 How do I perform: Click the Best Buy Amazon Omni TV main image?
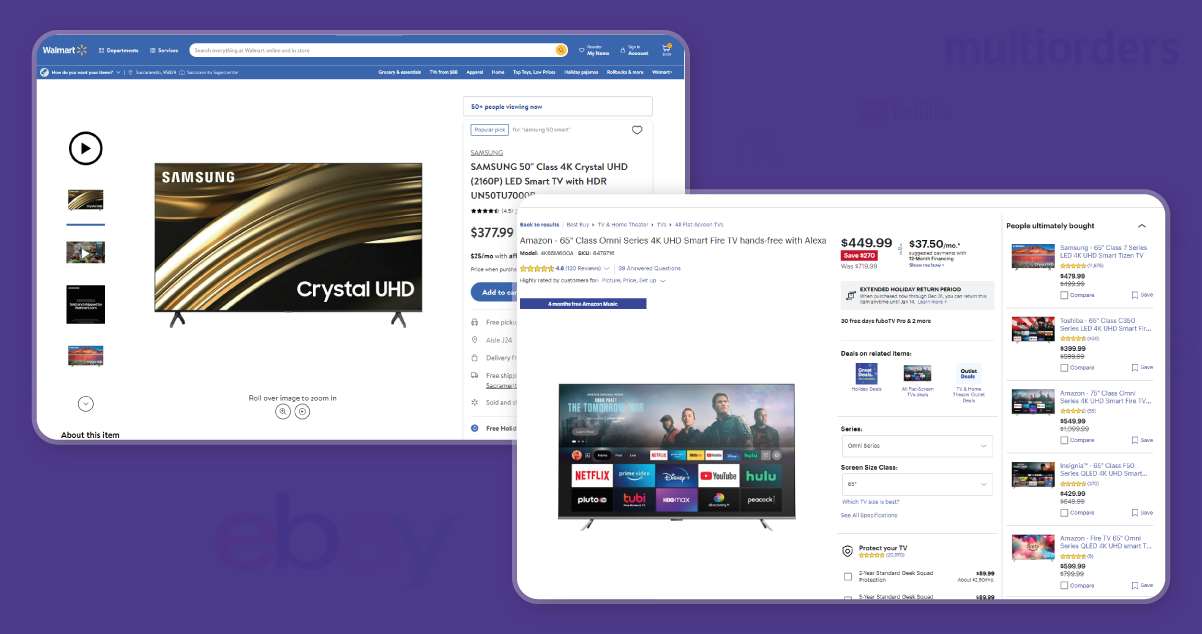[x=676, y=456]
